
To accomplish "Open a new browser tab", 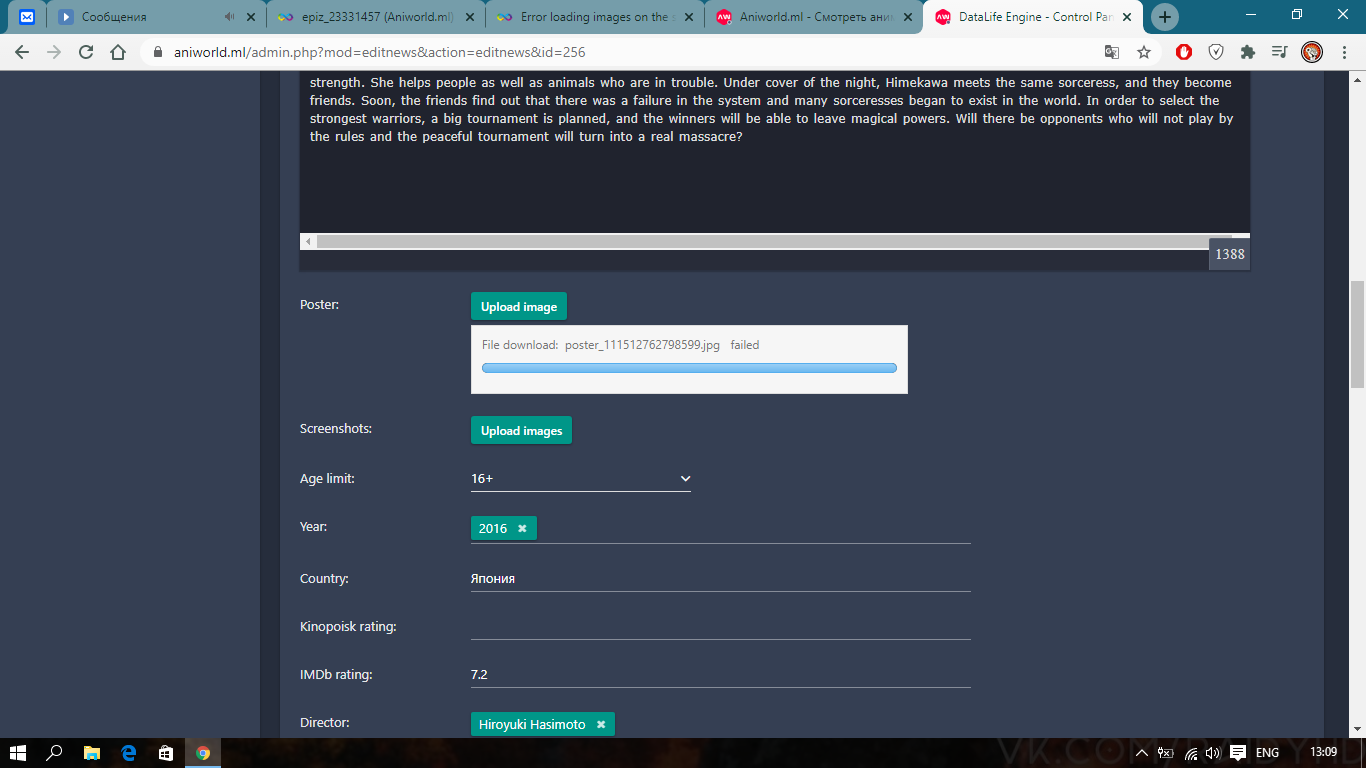I will [1164, 17].
